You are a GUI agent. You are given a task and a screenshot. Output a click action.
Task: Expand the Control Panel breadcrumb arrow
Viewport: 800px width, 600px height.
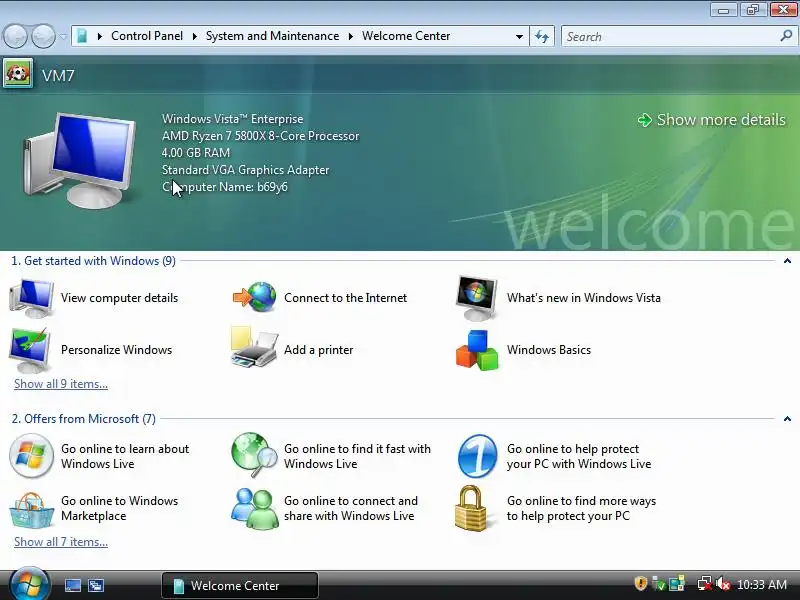[194, 36]
